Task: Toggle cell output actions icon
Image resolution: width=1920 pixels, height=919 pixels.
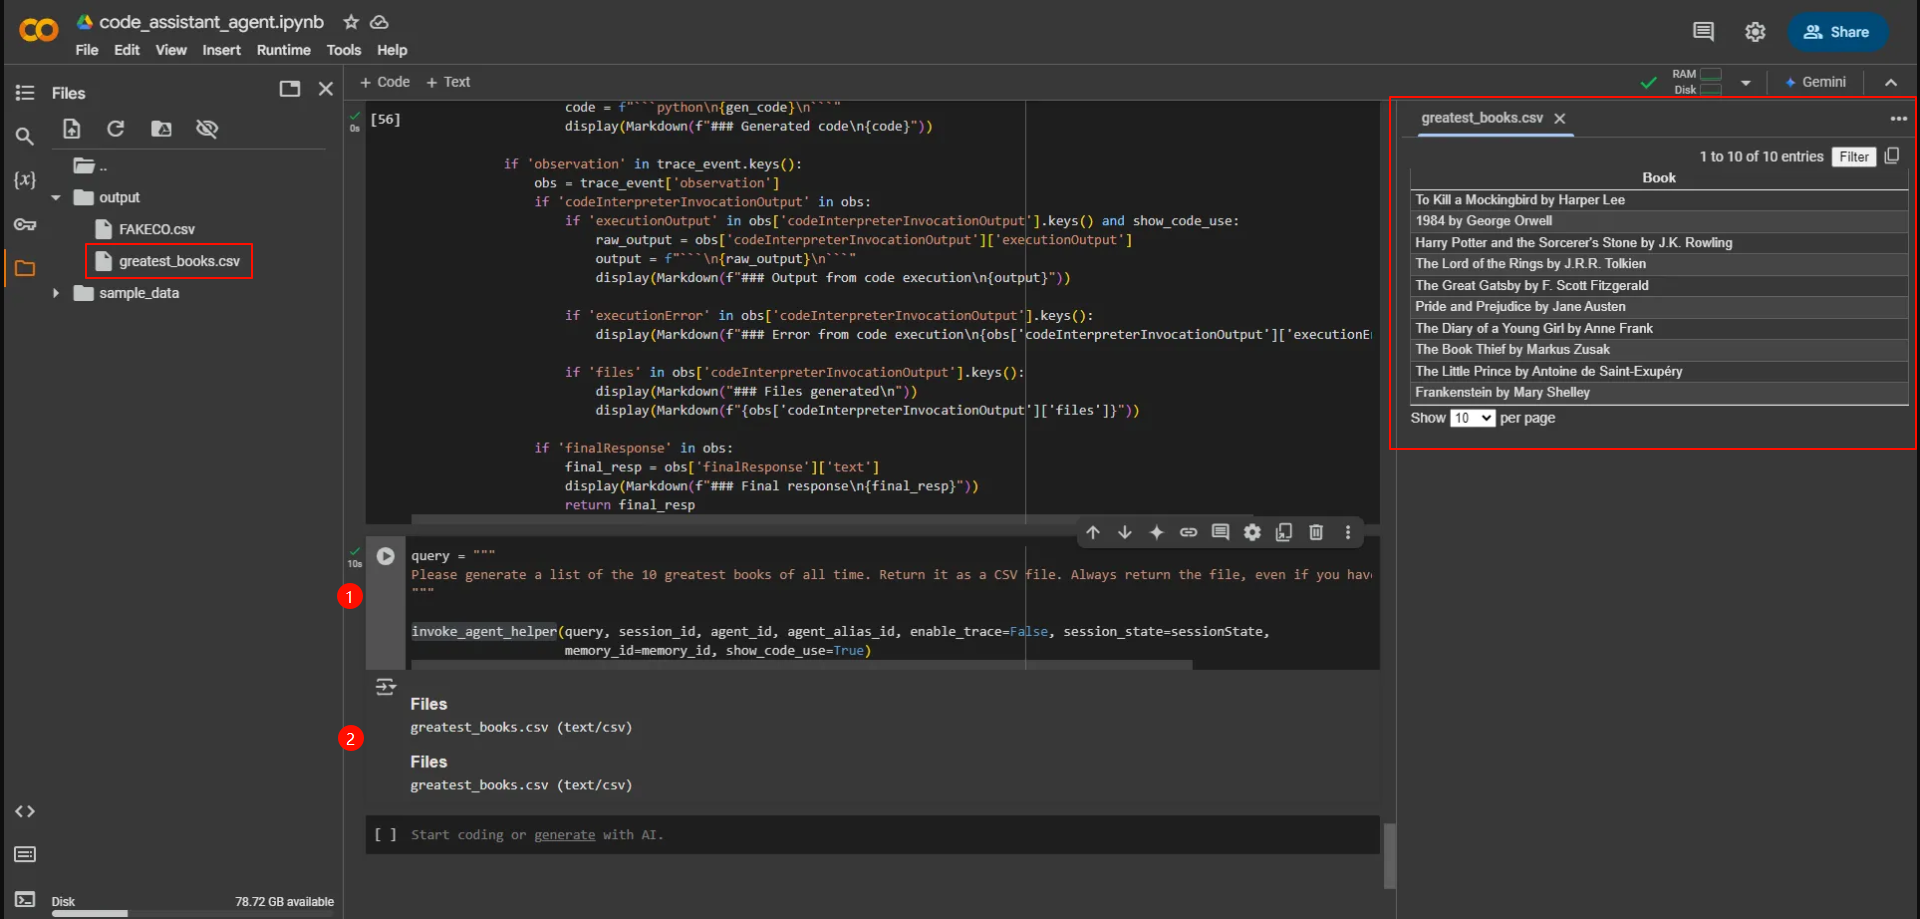Action: [x=385, y=687]
